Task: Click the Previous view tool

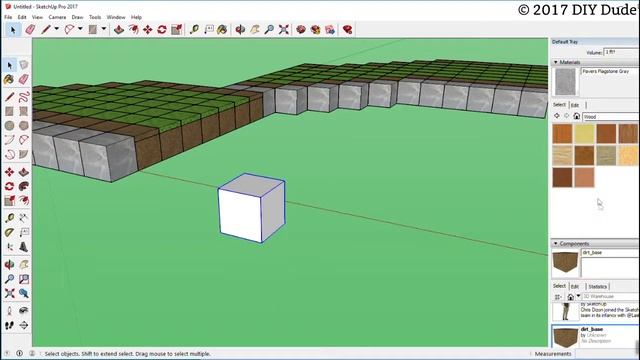Action: pyautogui.click(x=24, y=293)
